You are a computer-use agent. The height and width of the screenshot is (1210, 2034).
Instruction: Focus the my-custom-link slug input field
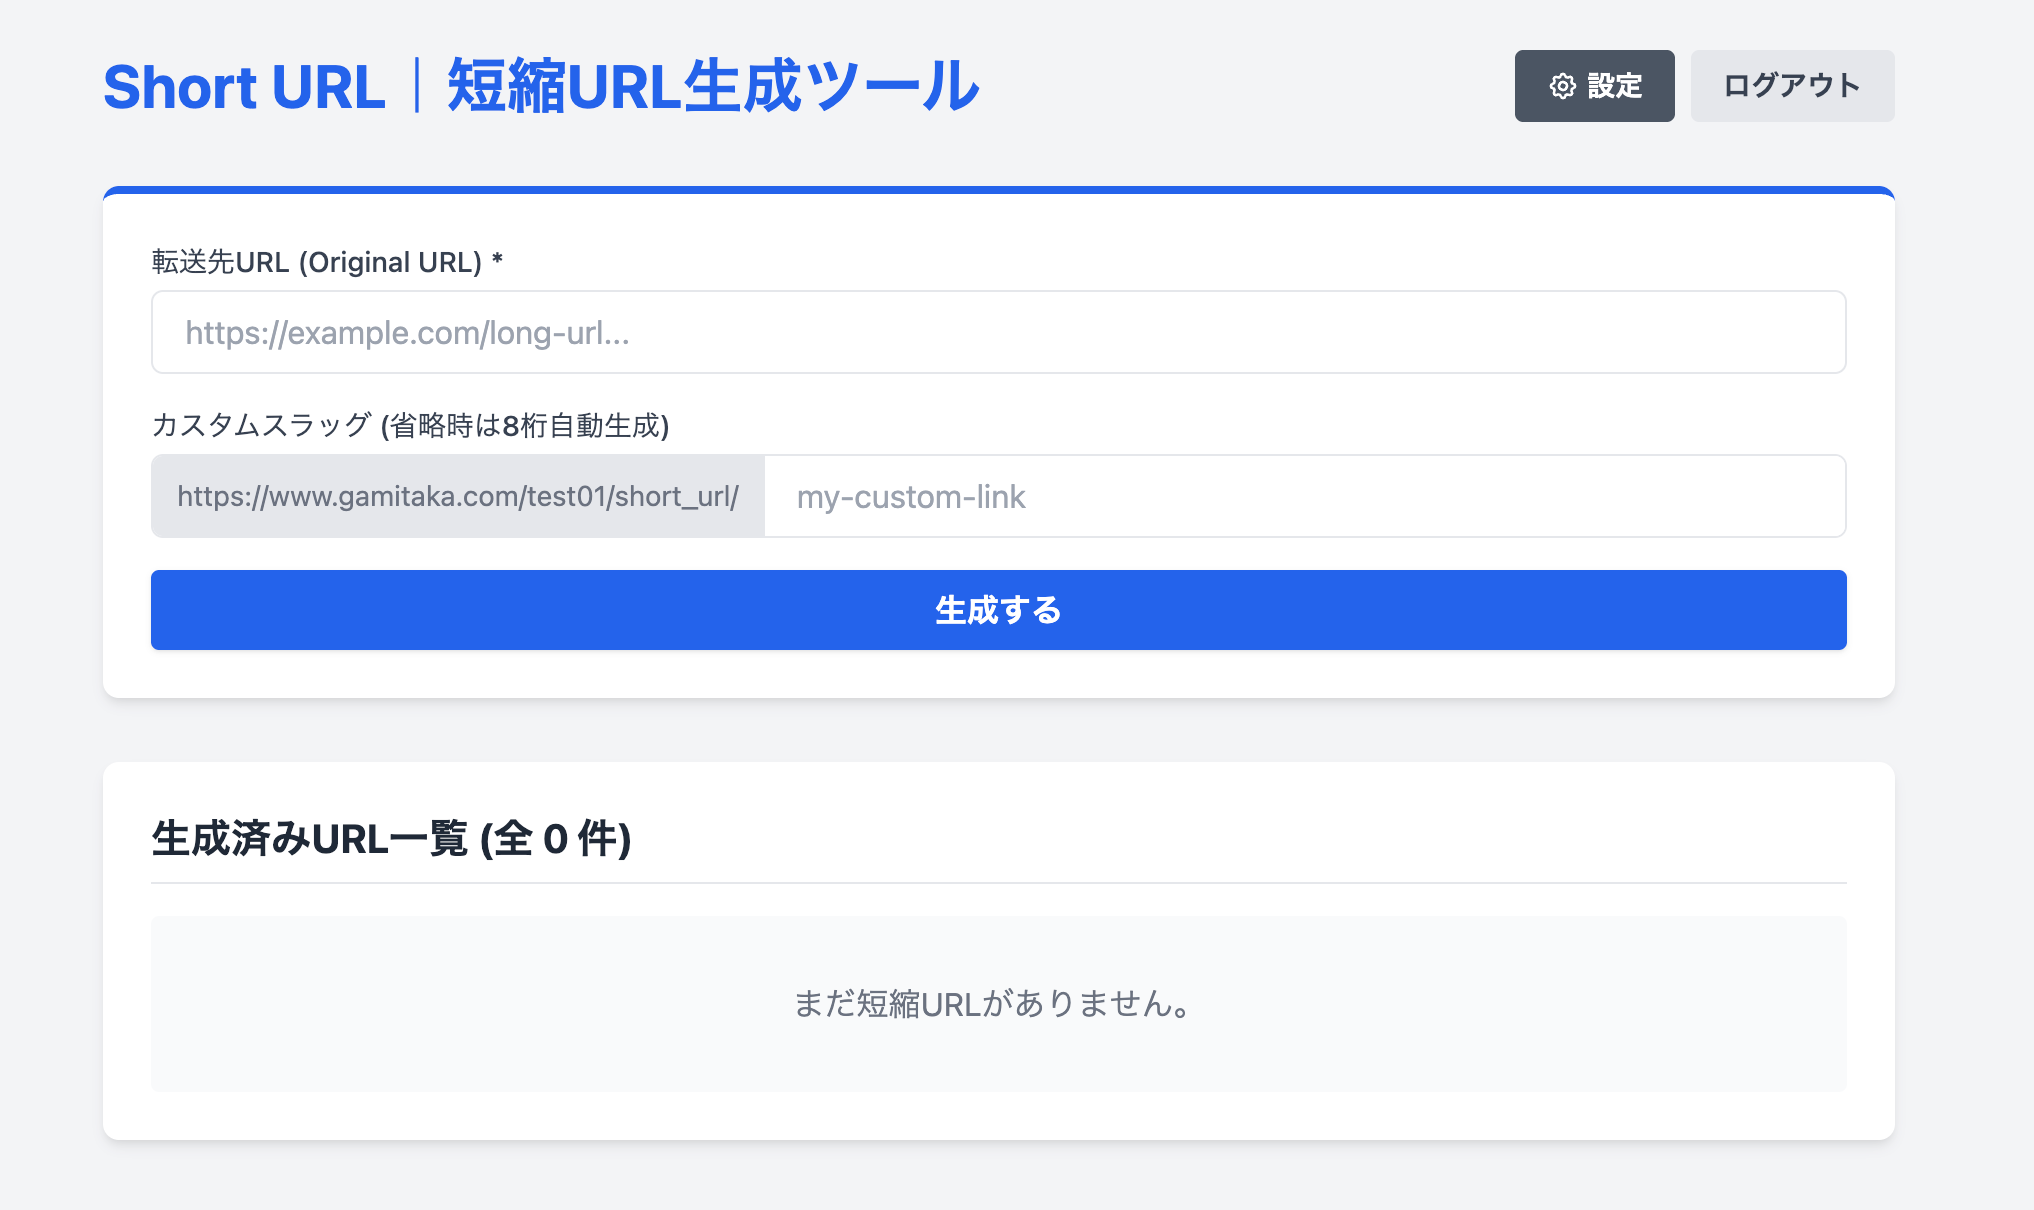click(1304, 496)
